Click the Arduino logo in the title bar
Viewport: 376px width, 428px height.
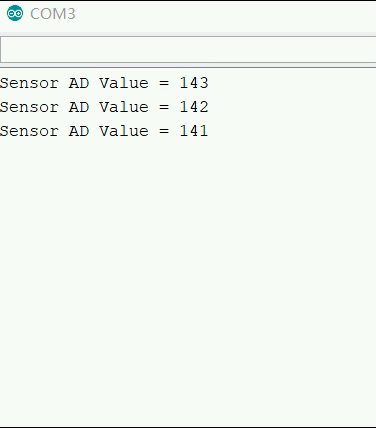point(15,13)
